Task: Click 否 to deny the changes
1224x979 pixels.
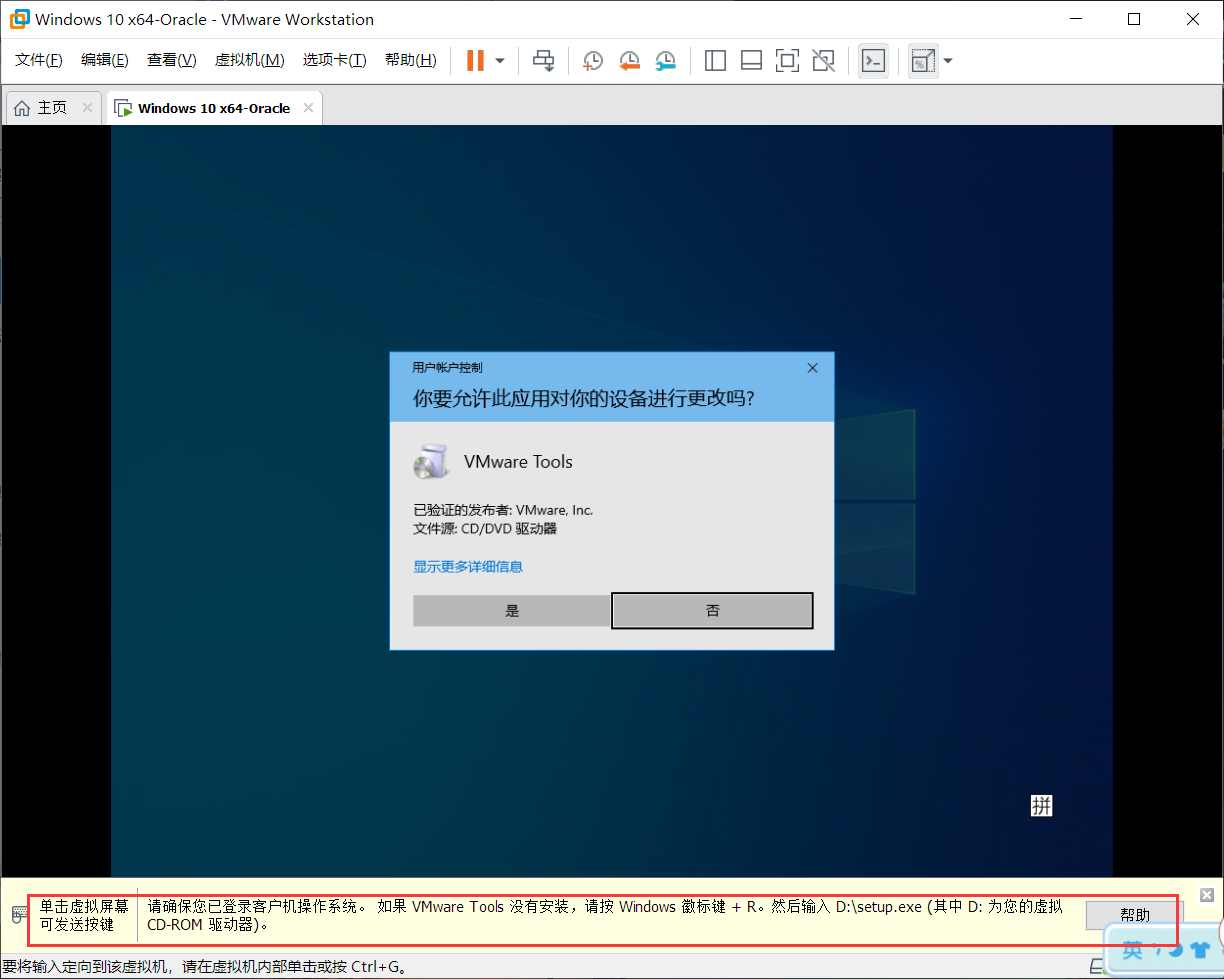Action: [x=712, y=610]
